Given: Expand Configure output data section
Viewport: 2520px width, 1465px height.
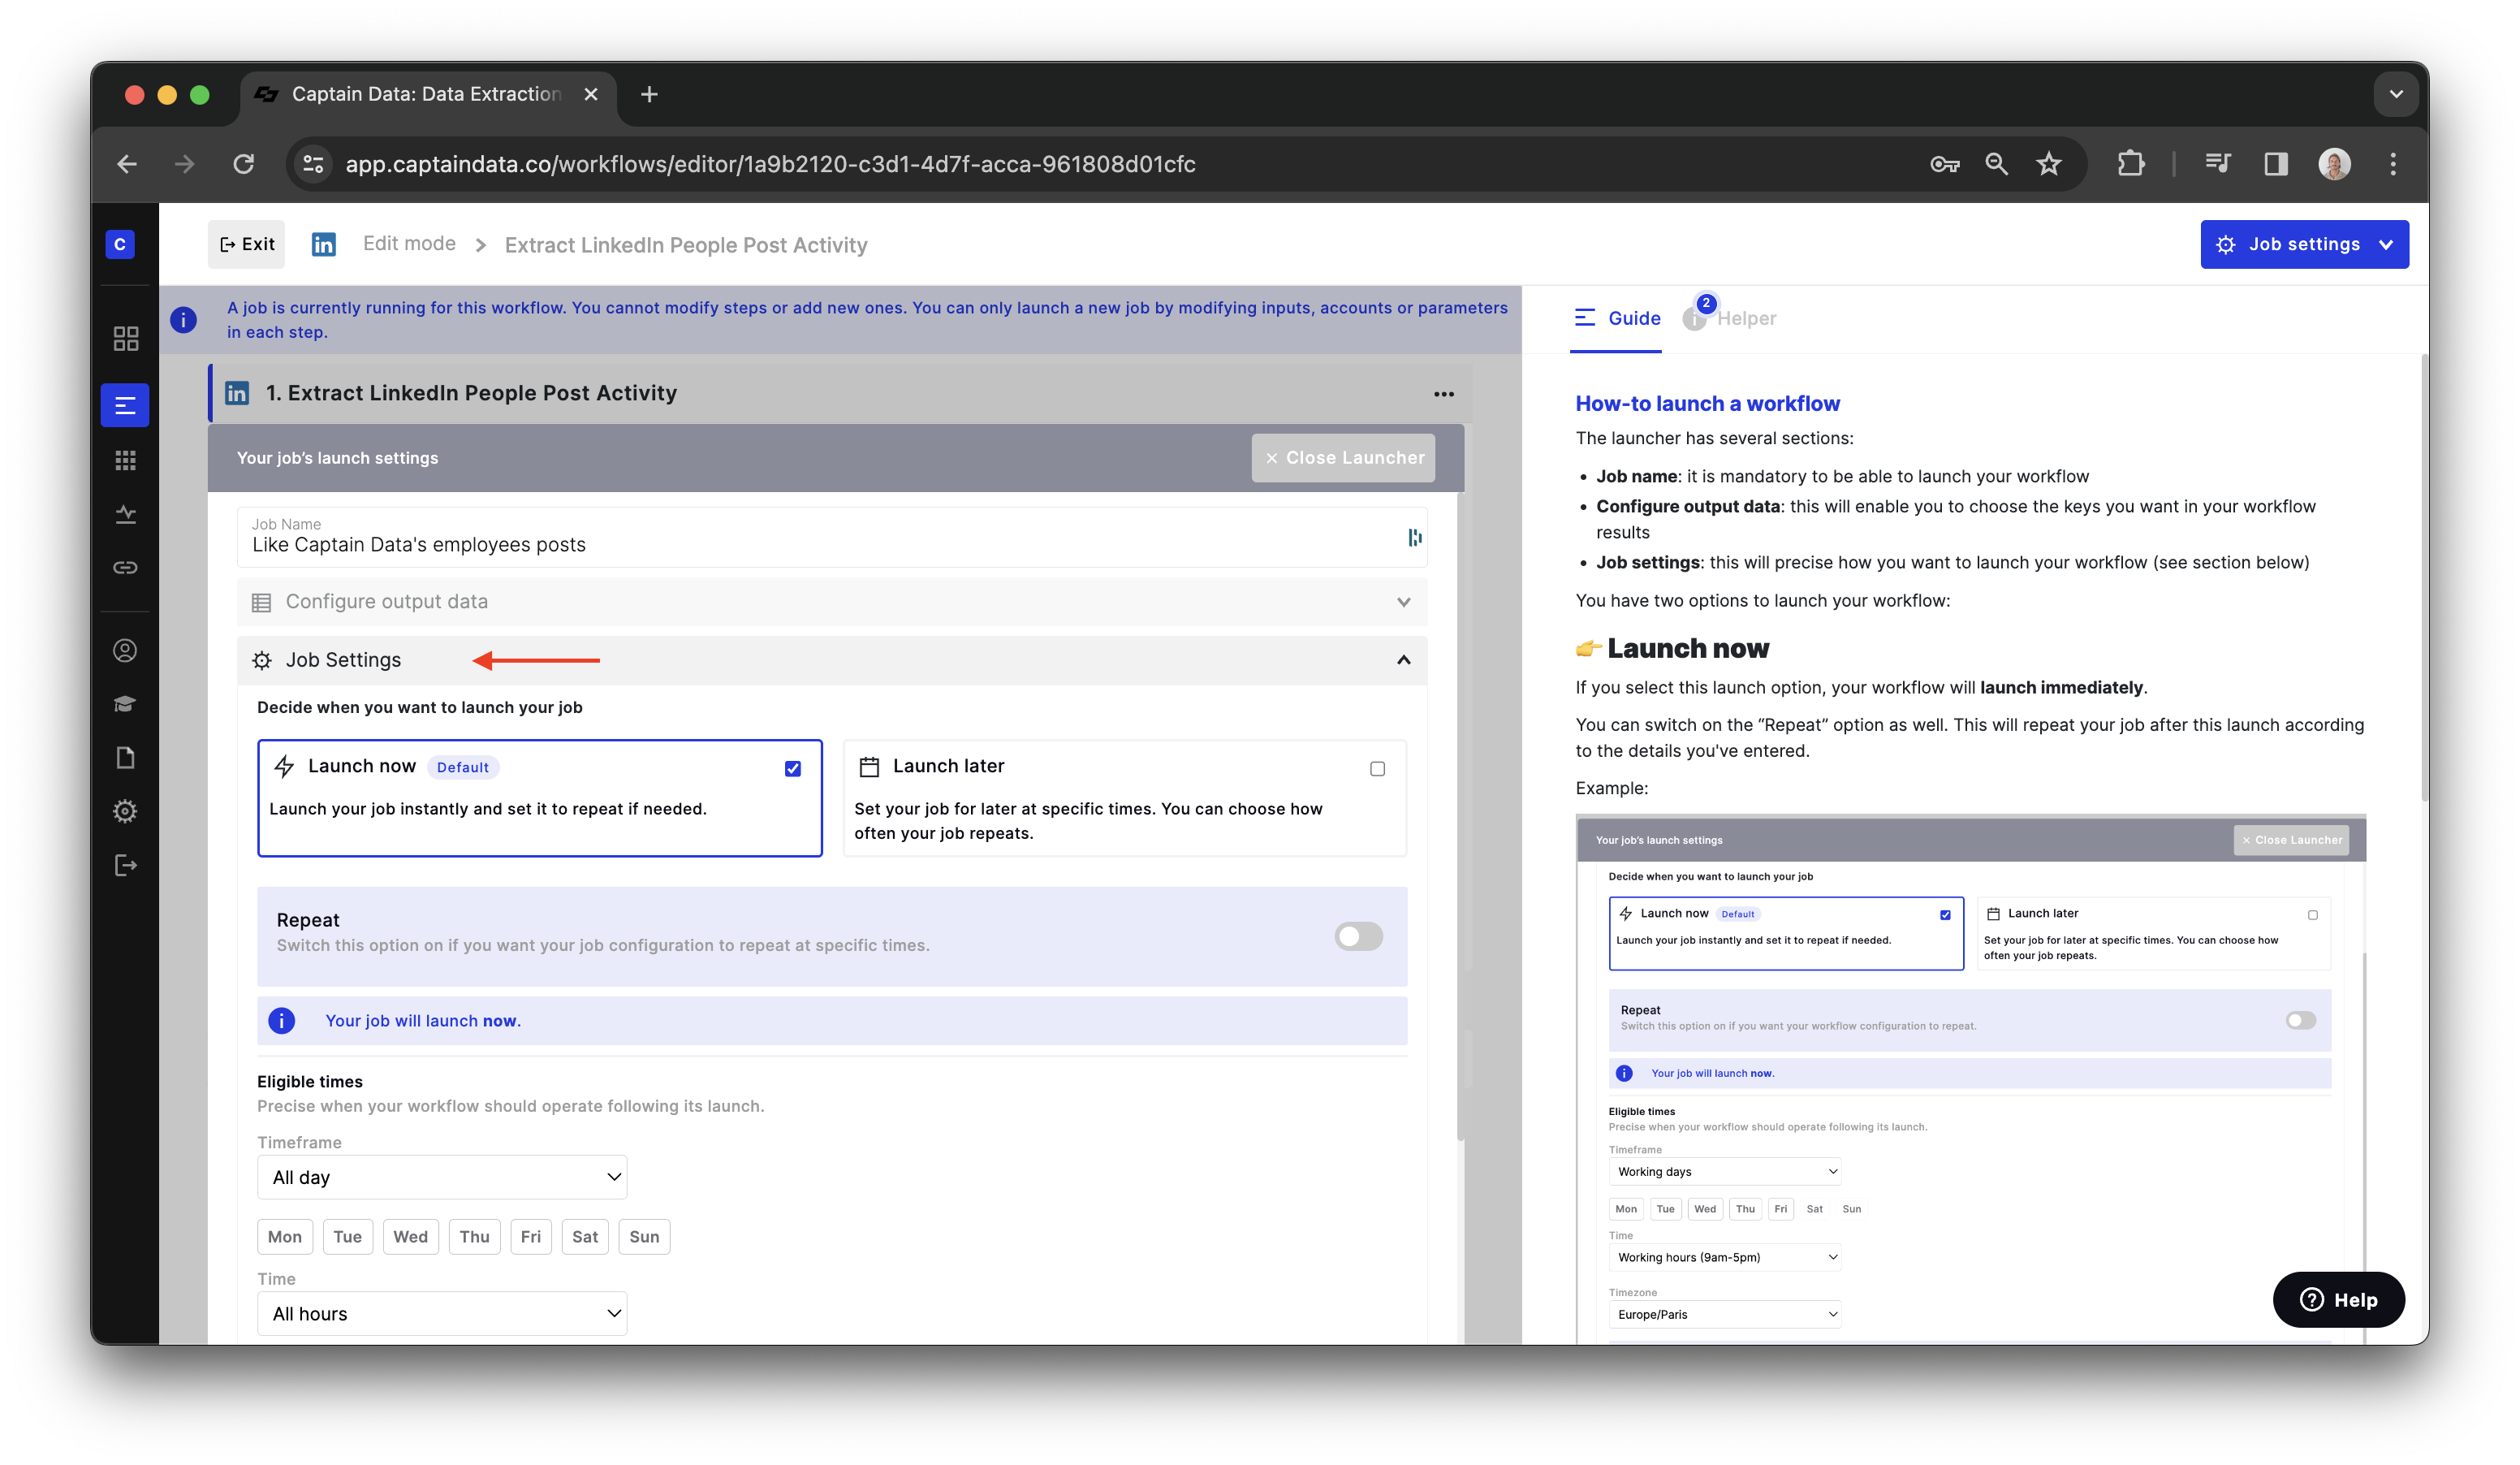Looking at the screenshot, I should tap(832, 601).
